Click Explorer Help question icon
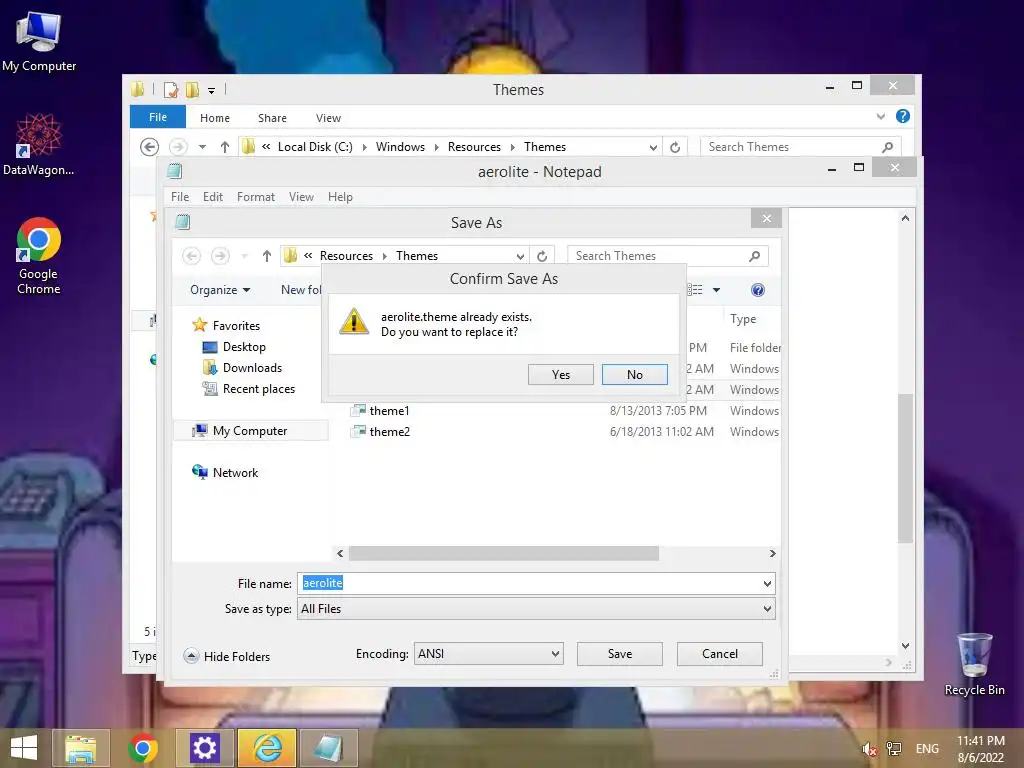 [903, 116]
